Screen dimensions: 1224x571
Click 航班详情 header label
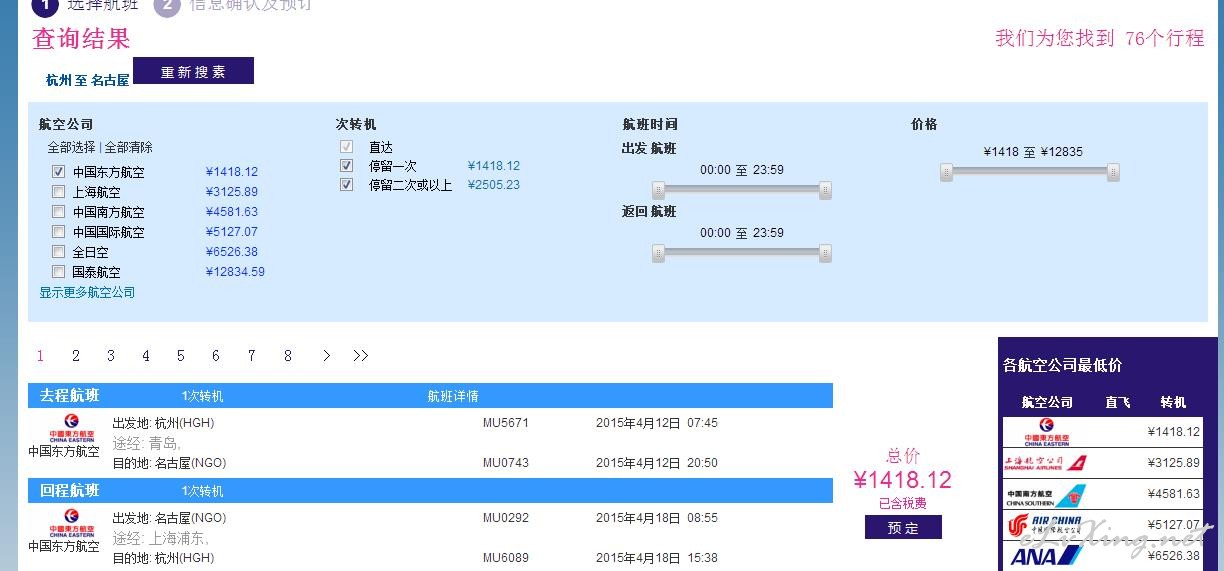(453, 396)
